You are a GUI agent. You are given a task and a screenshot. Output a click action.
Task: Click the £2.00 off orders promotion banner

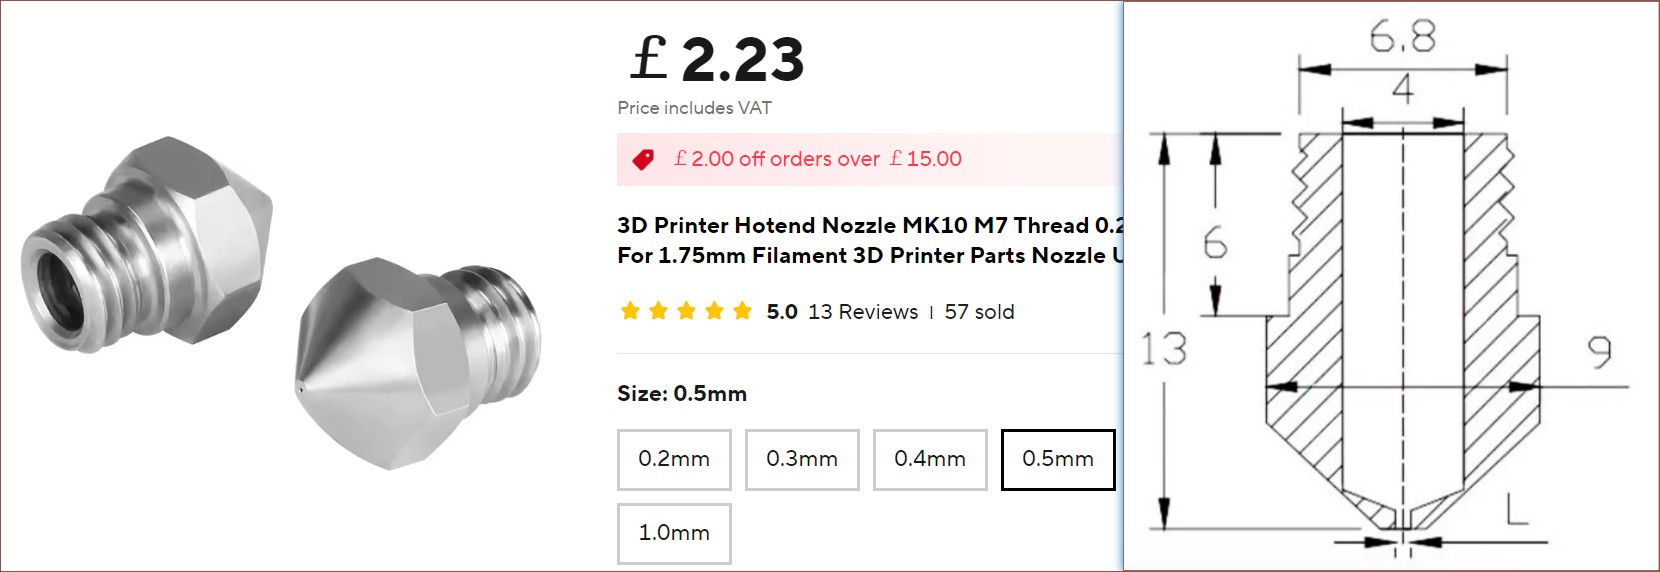pyautogui.click(x=818, y=159)
